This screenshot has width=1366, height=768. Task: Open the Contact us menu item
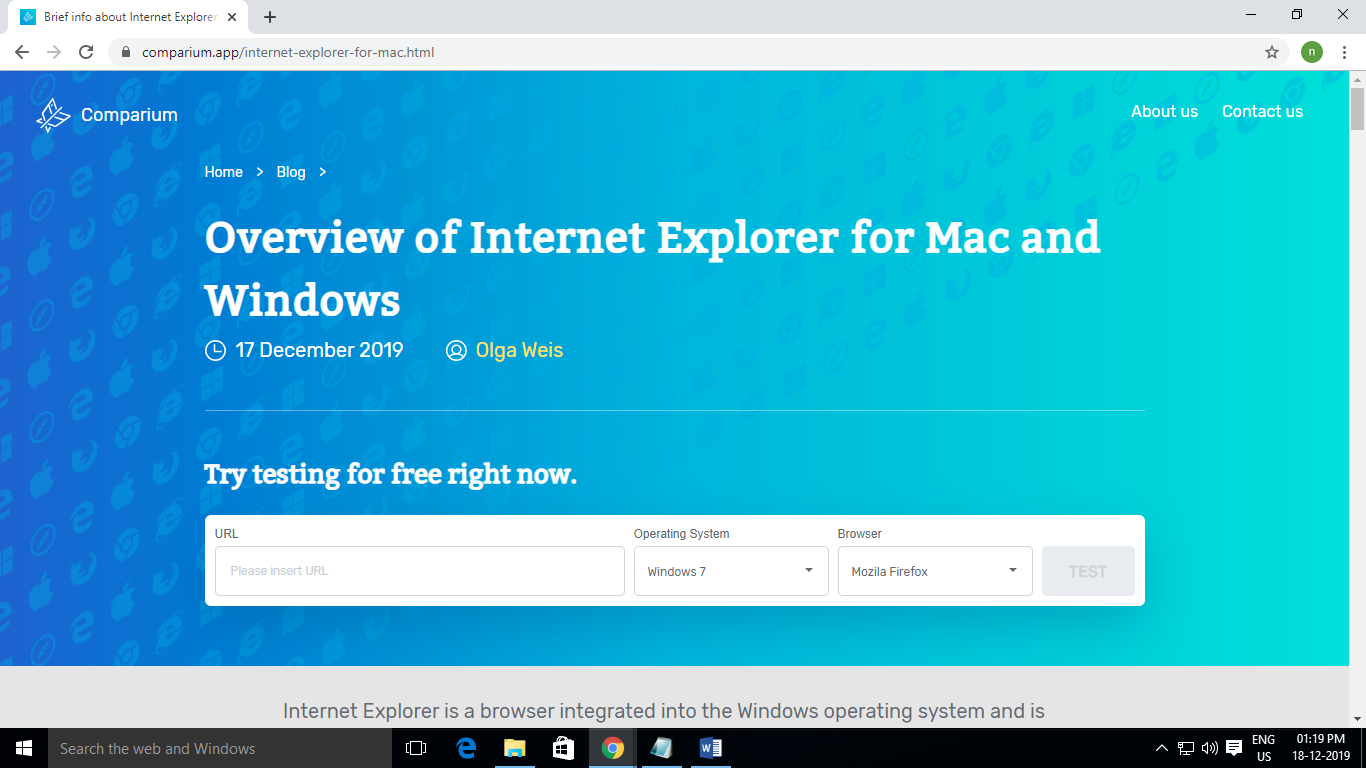(1262, 112)
